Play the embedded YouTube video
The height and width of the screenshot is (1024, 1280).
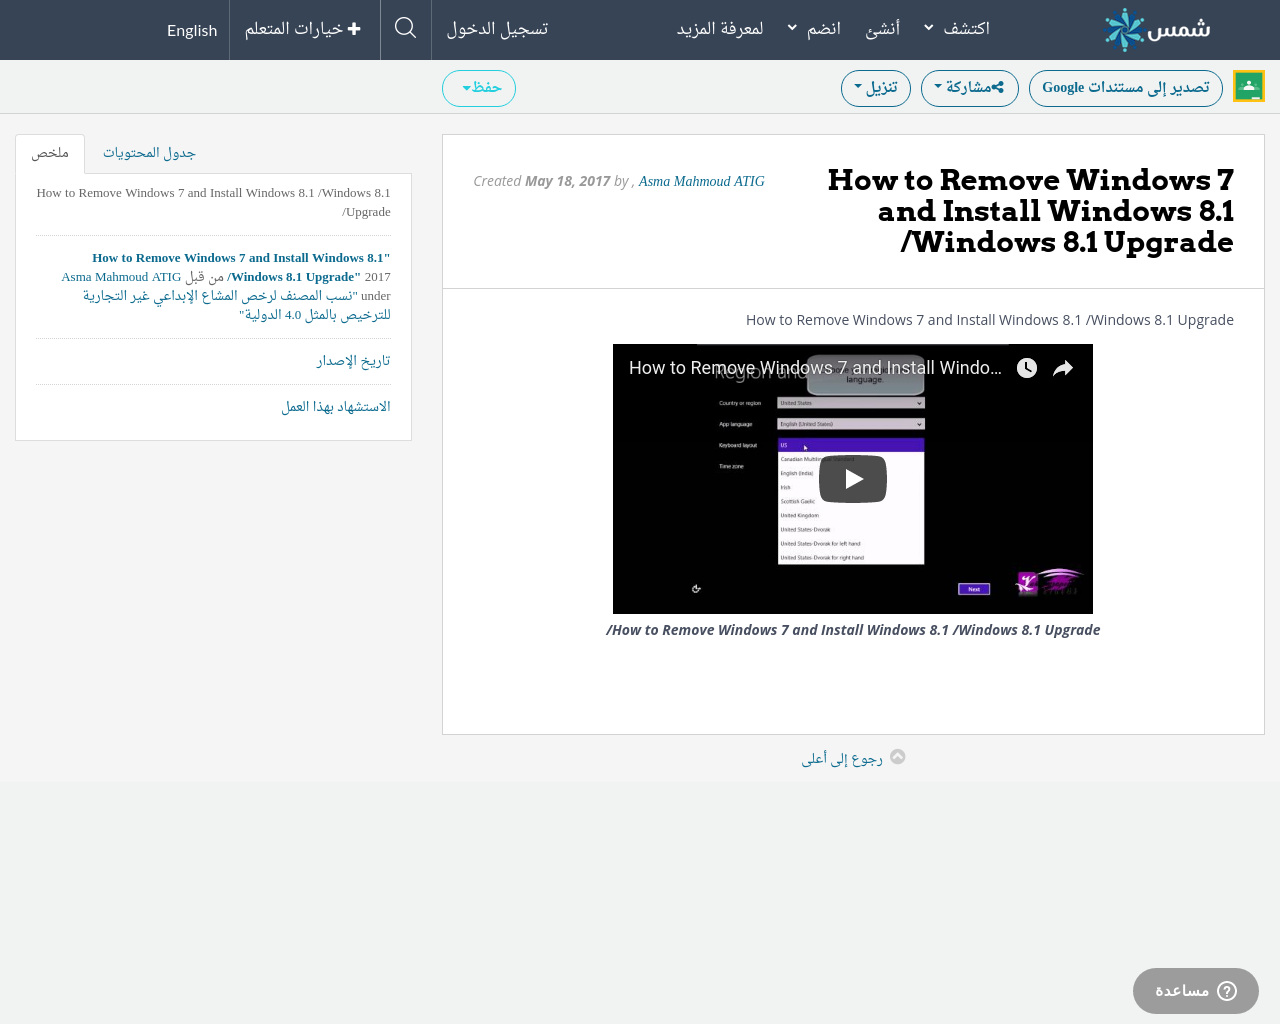[x=852, y=477]
